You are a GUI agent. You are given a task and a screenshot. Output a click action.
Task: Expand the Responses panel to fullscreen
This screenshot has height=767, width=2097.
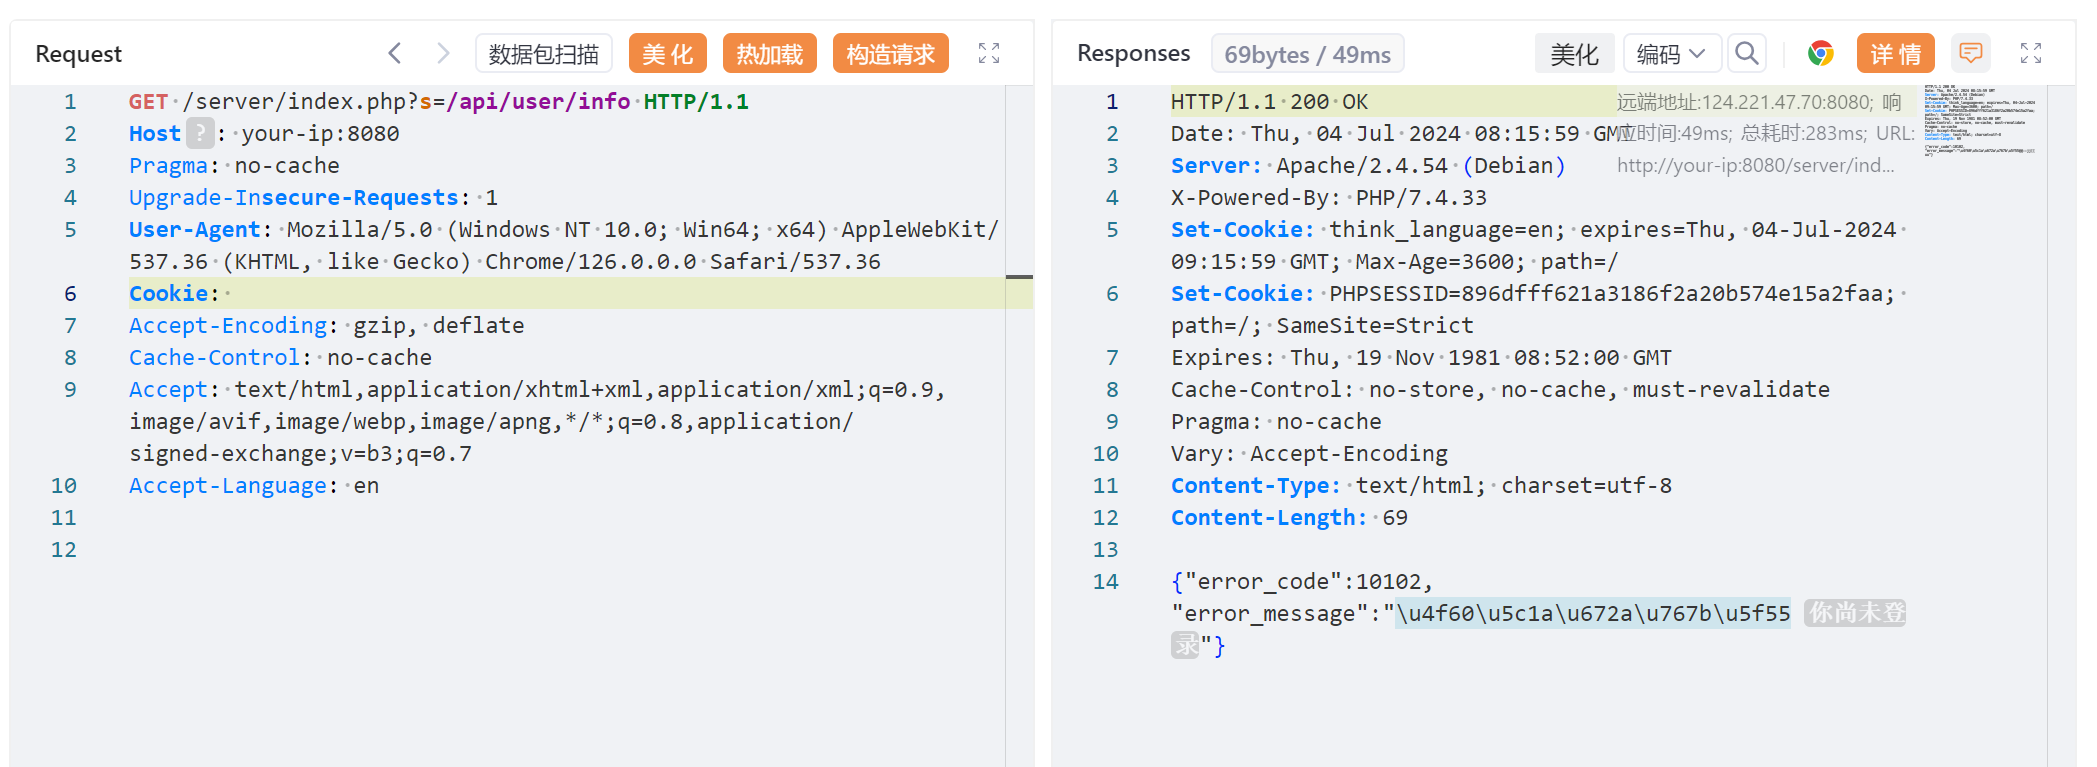(2030, 53)
